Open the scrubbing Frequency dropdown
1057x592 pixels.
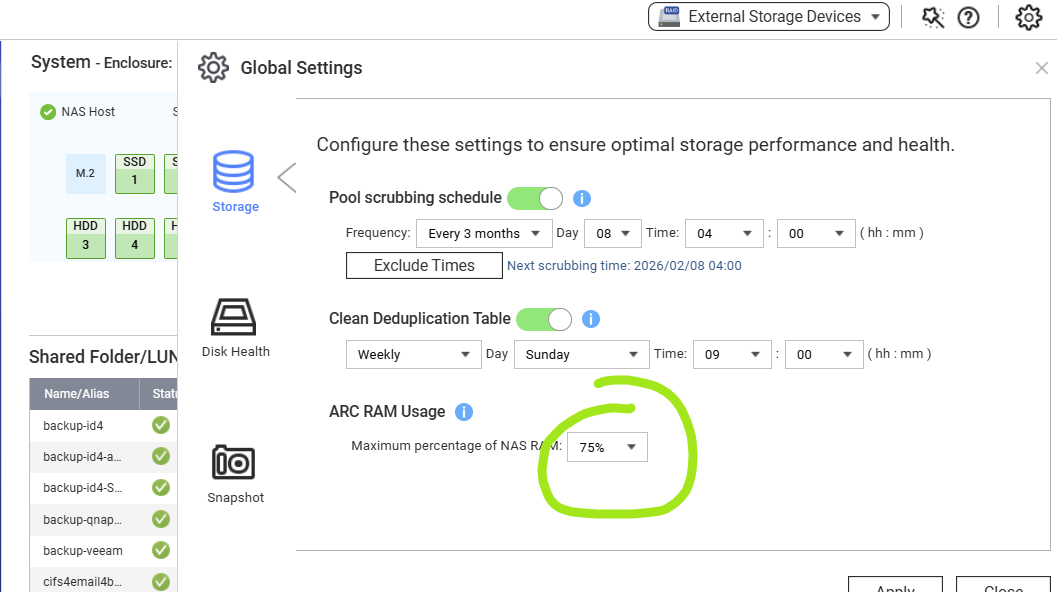pyautogui.click(x=484, y=233)
